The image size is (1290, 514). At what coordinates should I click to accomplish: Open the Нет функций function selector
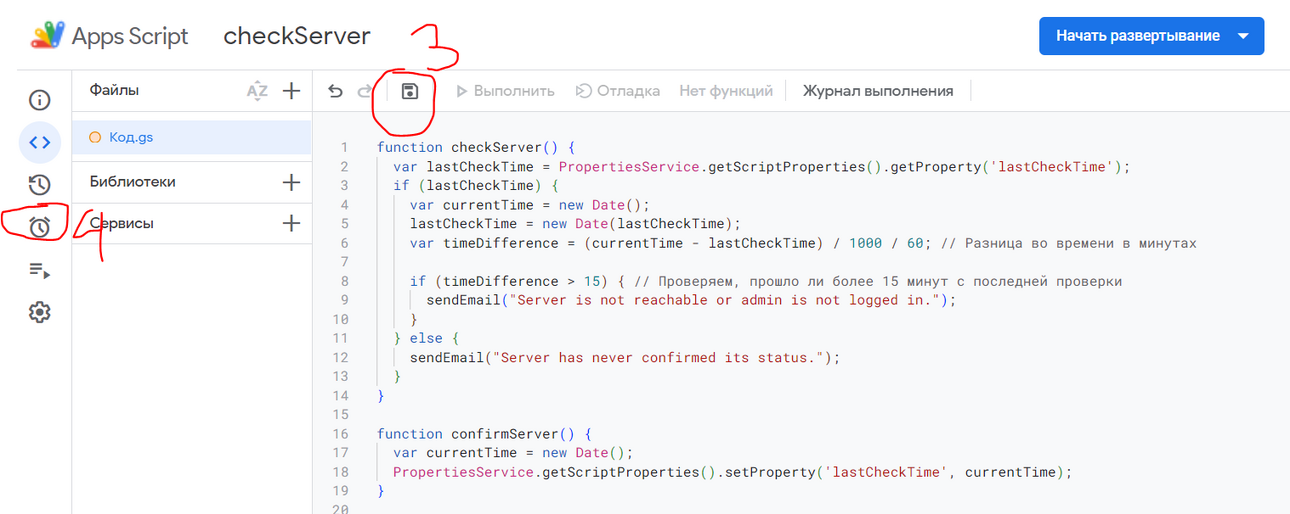726,91
